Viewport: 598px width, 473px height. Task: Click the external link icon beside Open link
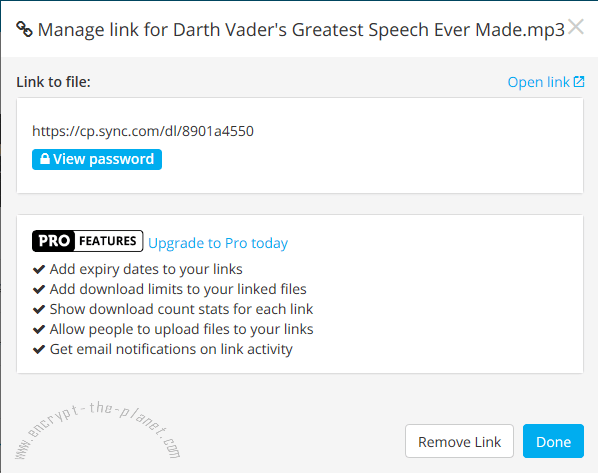tap(579, 82)
